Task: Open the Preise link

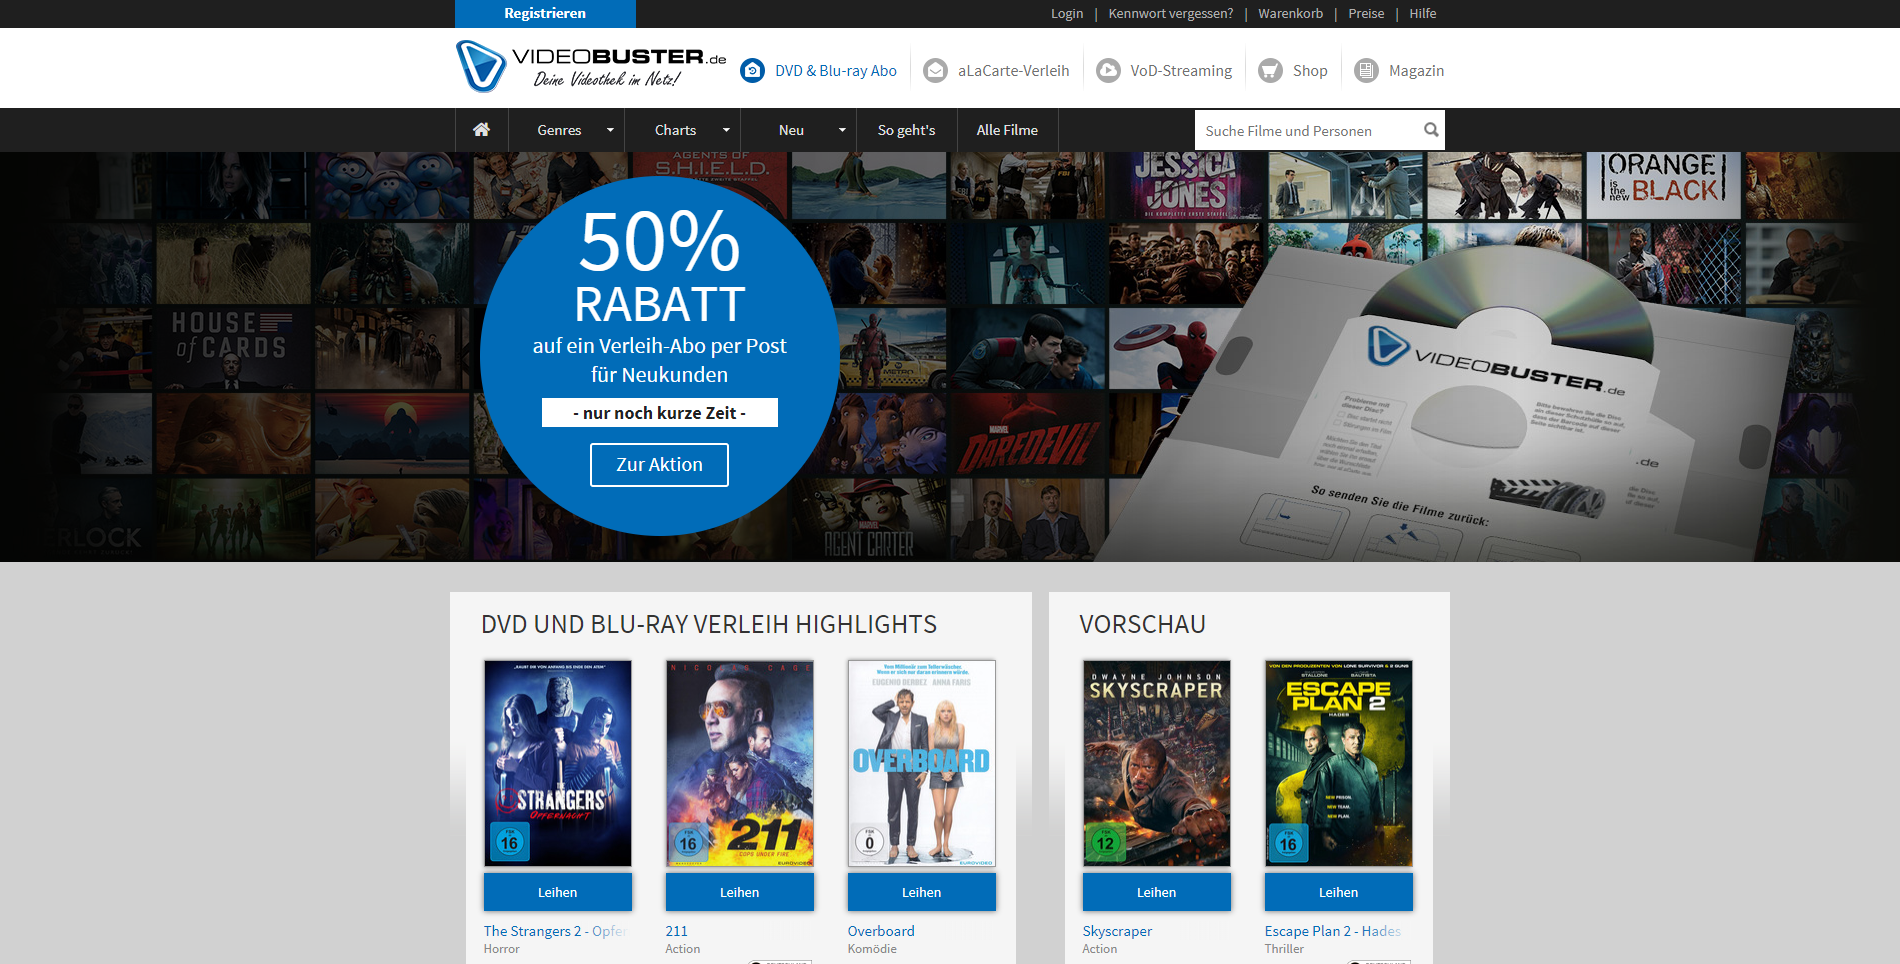Action: (1366, 14)
